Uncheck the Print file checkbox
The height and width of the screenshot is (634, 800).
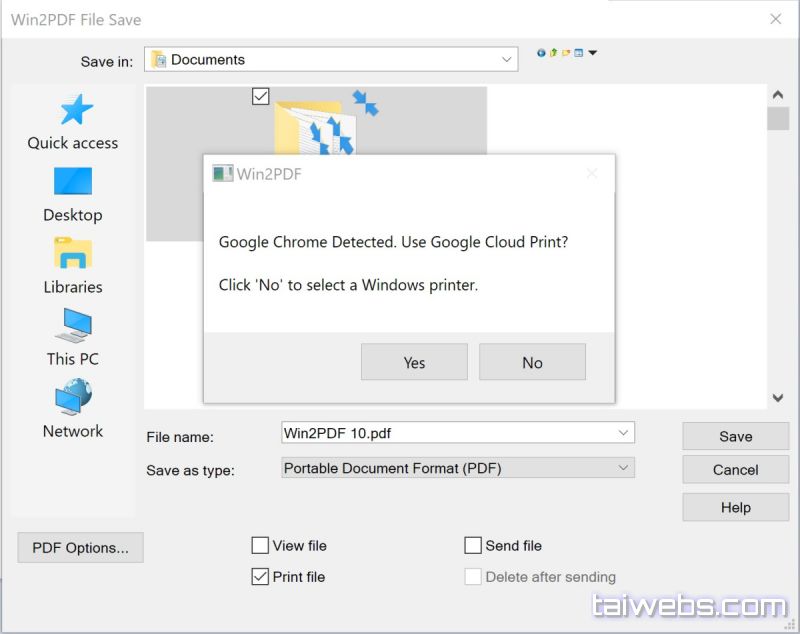pyautogui.click(x=260, y=577)
